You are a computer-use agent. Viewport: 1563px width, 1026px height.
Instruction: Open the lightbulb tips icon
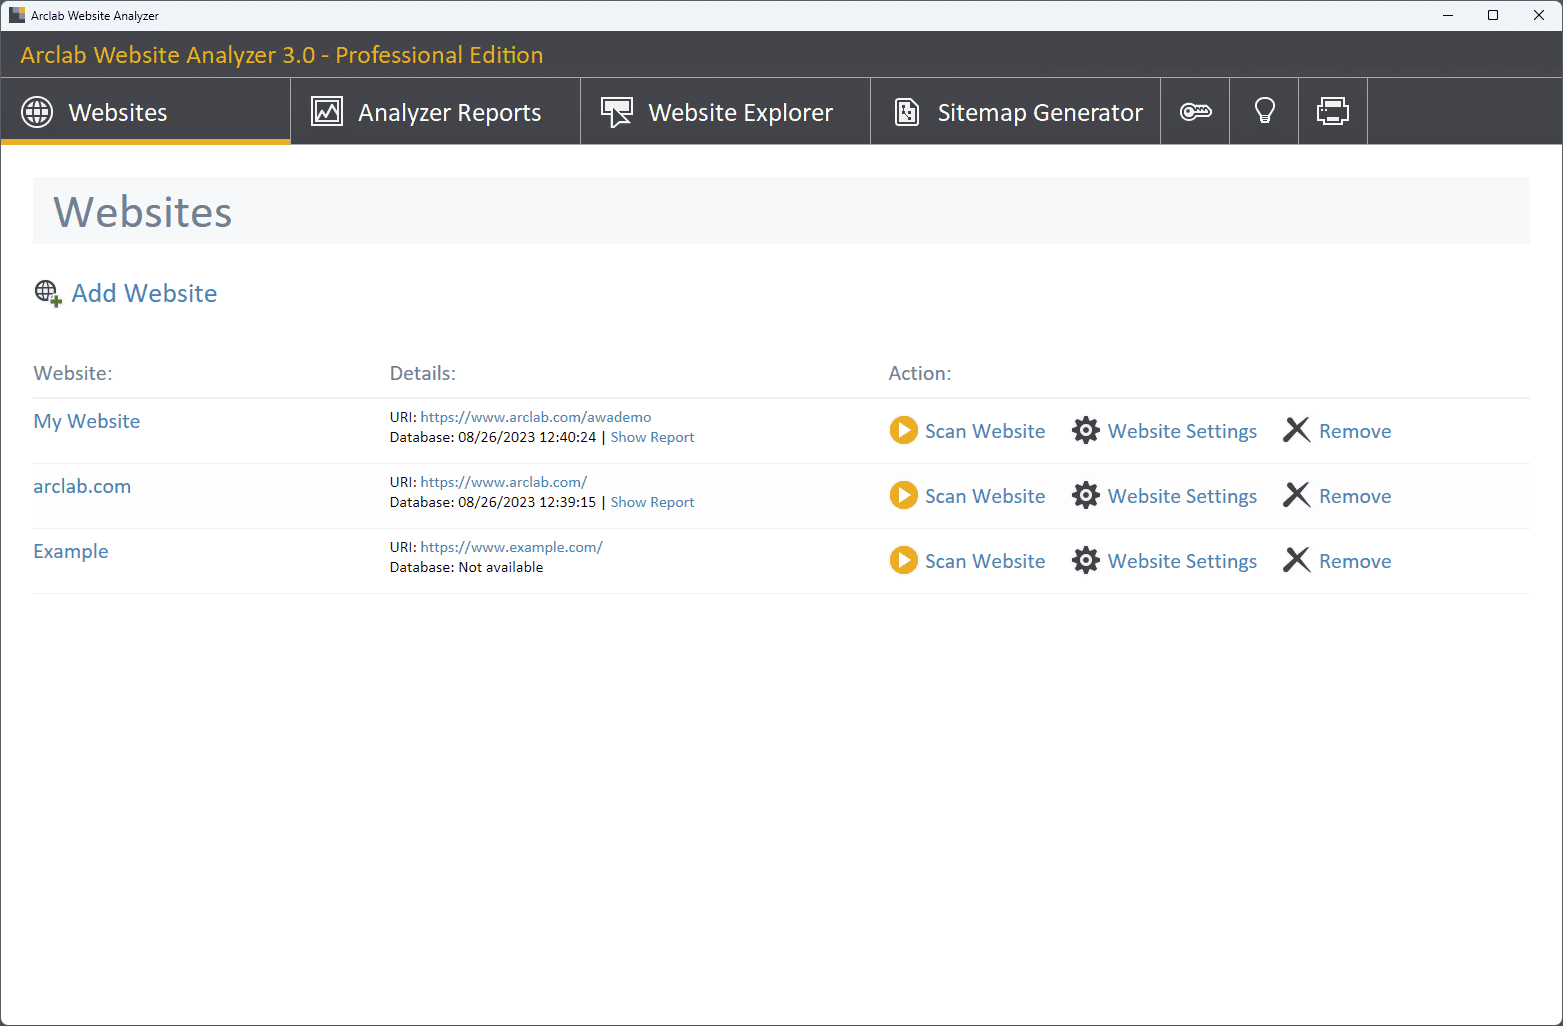(1264, 111)
